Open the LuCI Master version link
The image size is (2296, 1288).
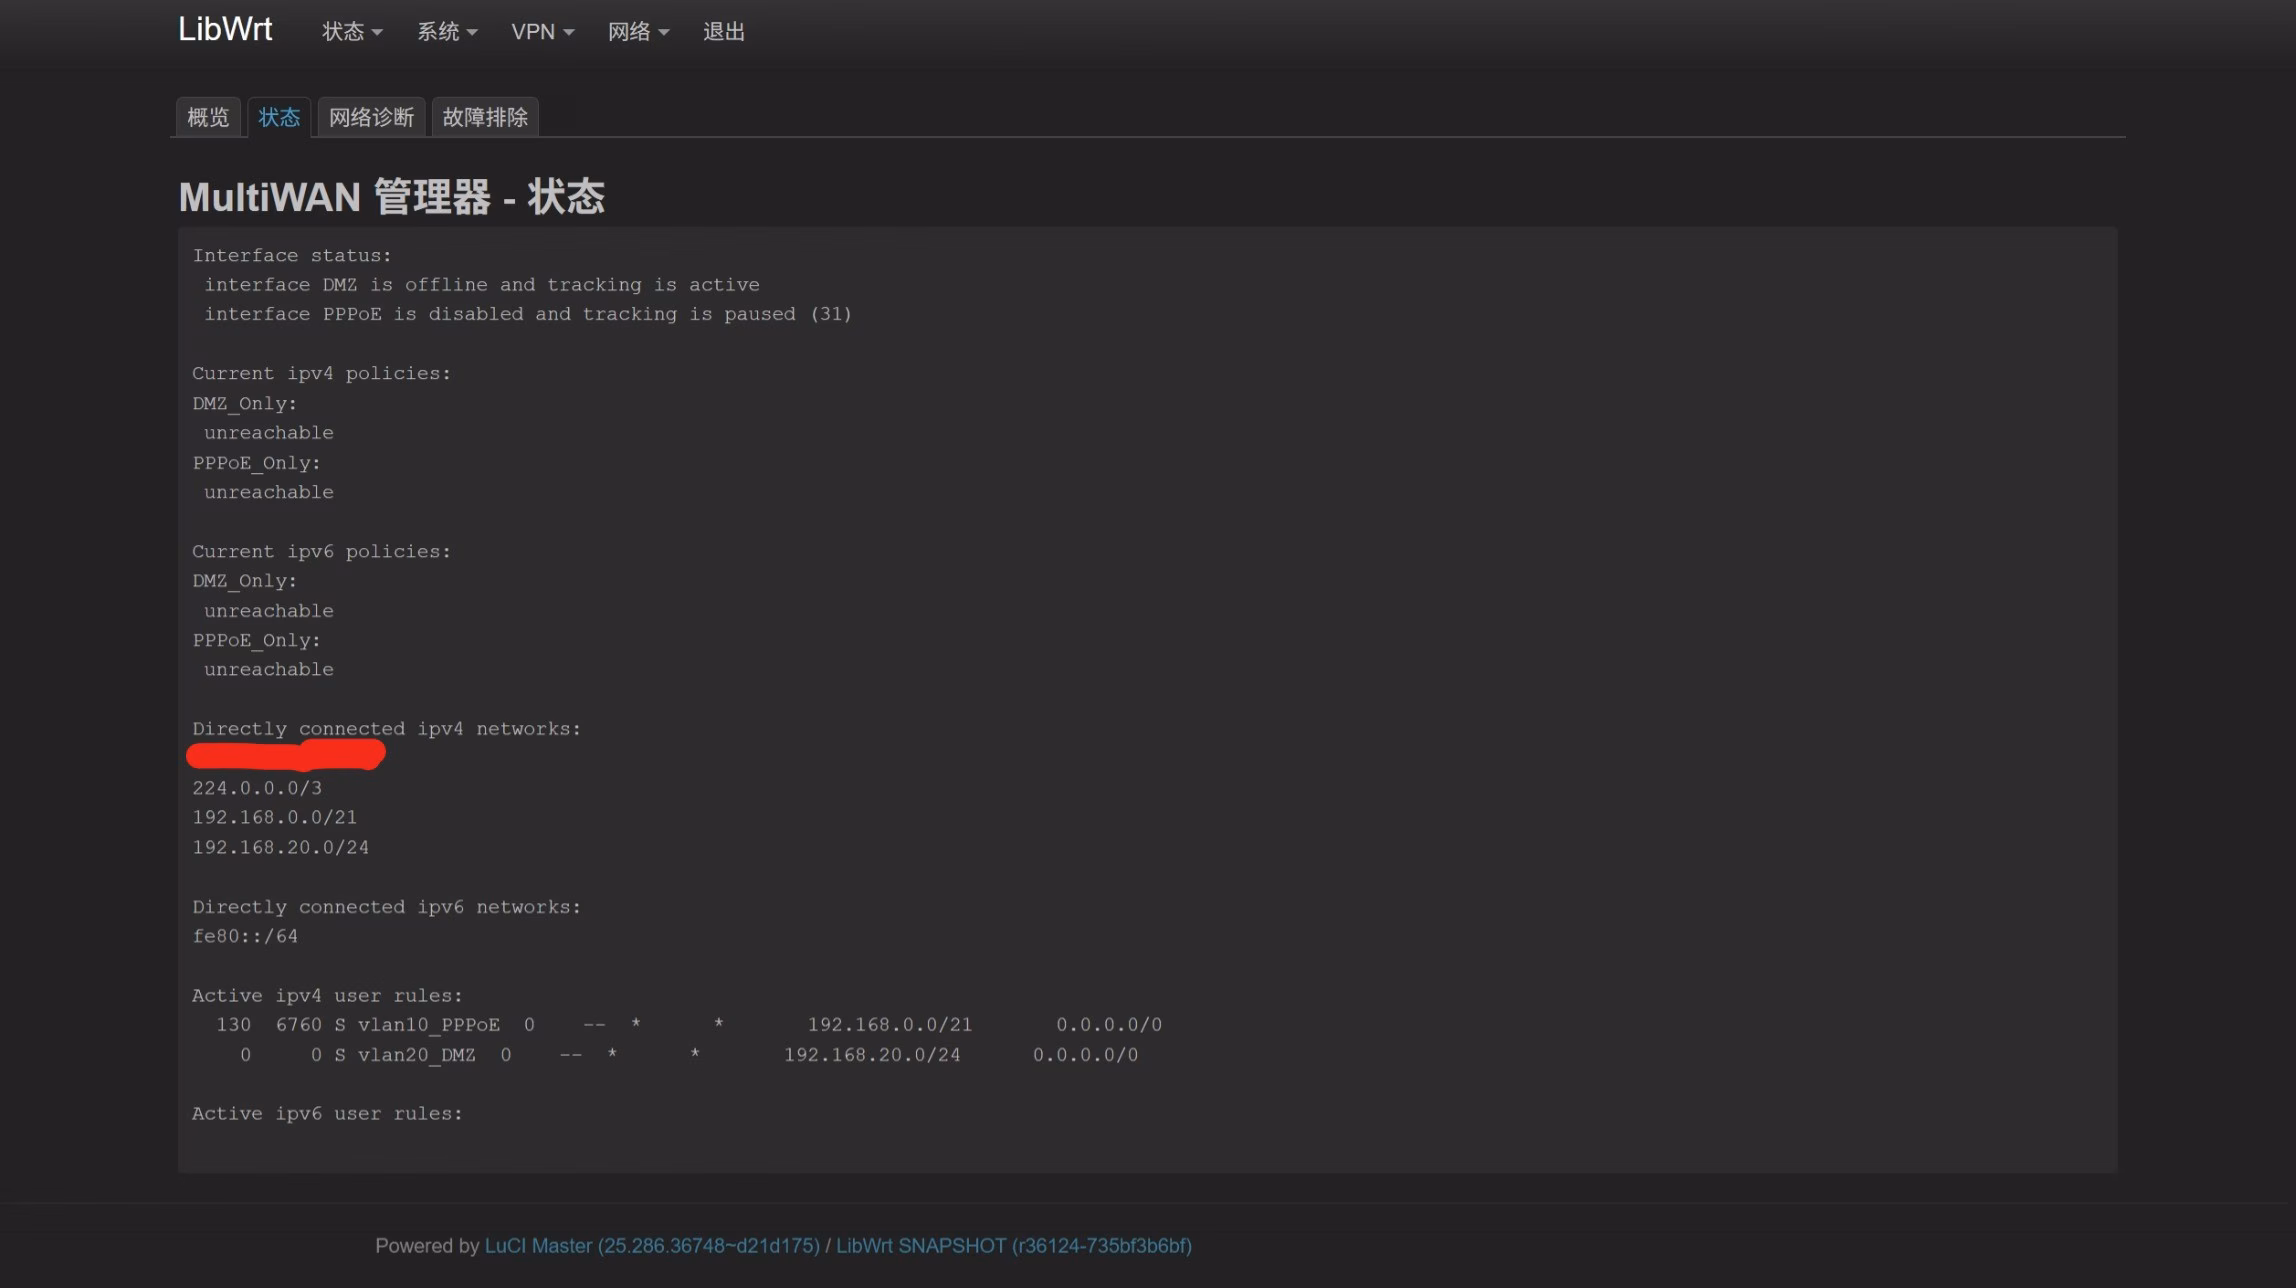pos(651,1246)
